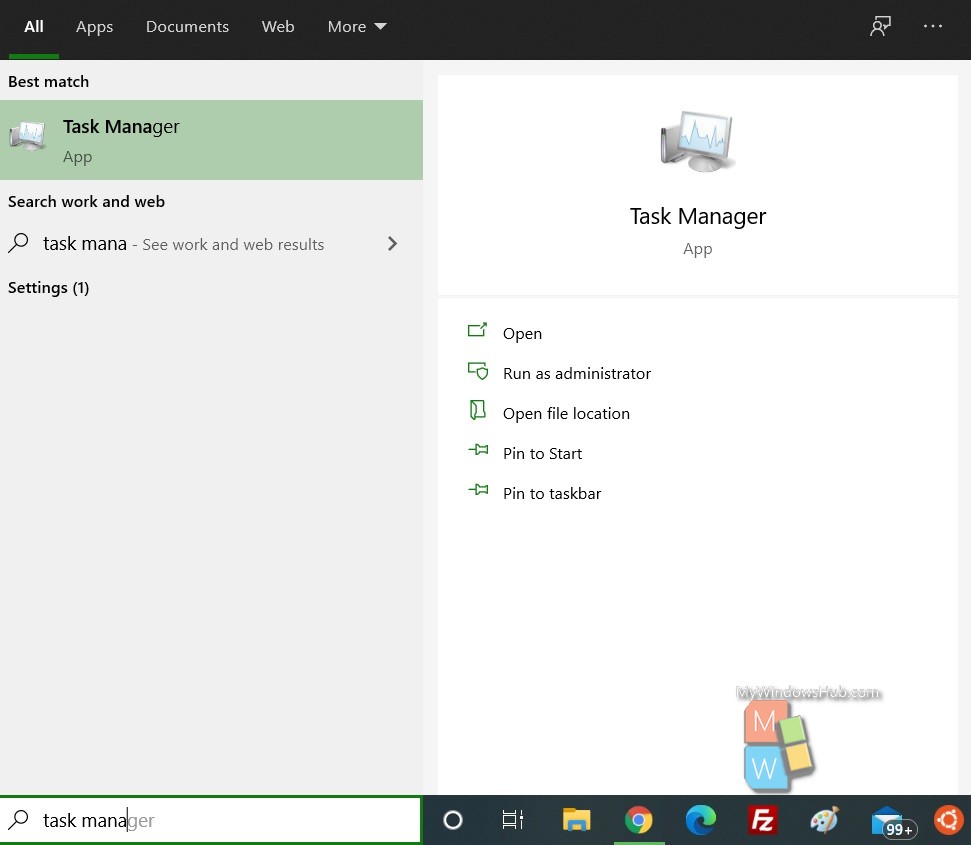971x845 pixels.
Task: Switch to the Documents tab
Action: click(187, 27)
